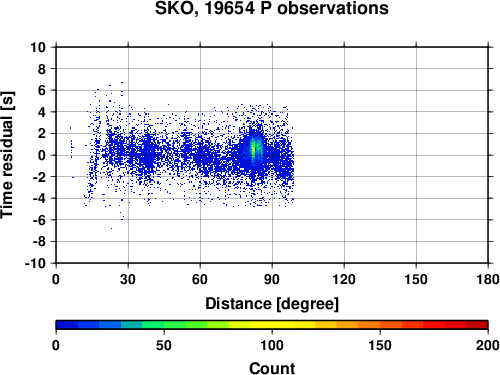
Task: Click the y-axis tick label 0
Action: pyautogui.click(x=42, y=155)
